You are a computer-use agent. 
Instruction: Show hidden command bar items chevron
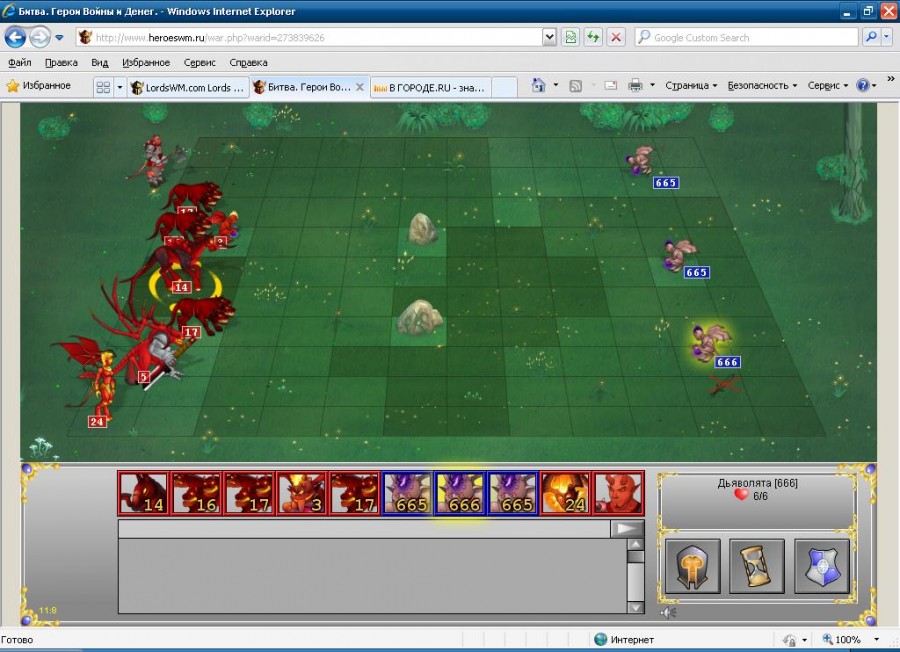890,79
